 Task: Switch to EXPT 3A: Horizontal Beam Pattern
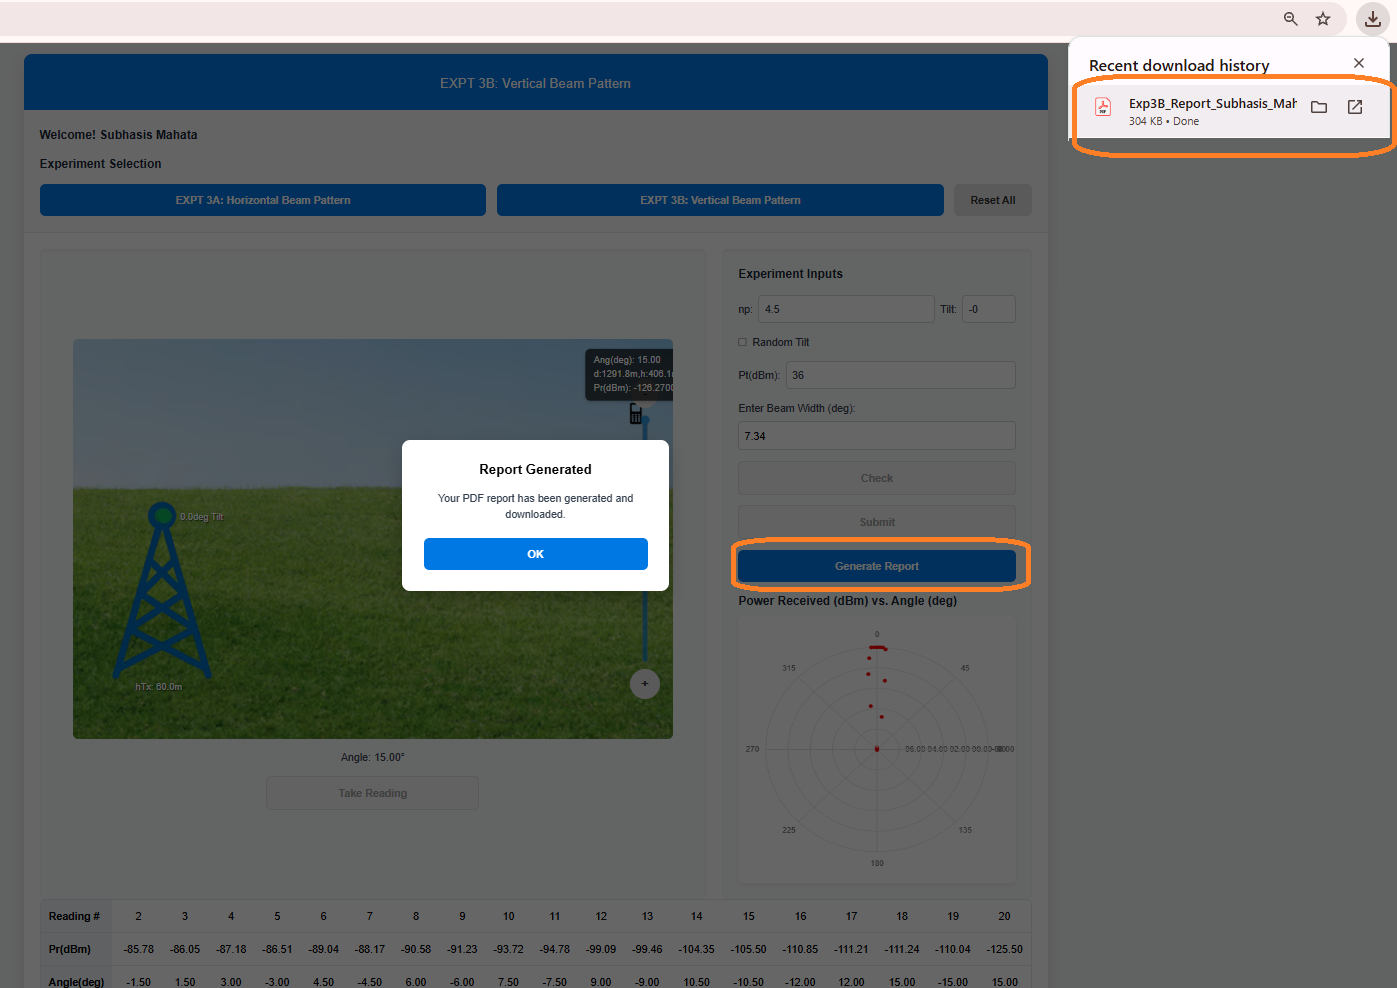[263, 200]
